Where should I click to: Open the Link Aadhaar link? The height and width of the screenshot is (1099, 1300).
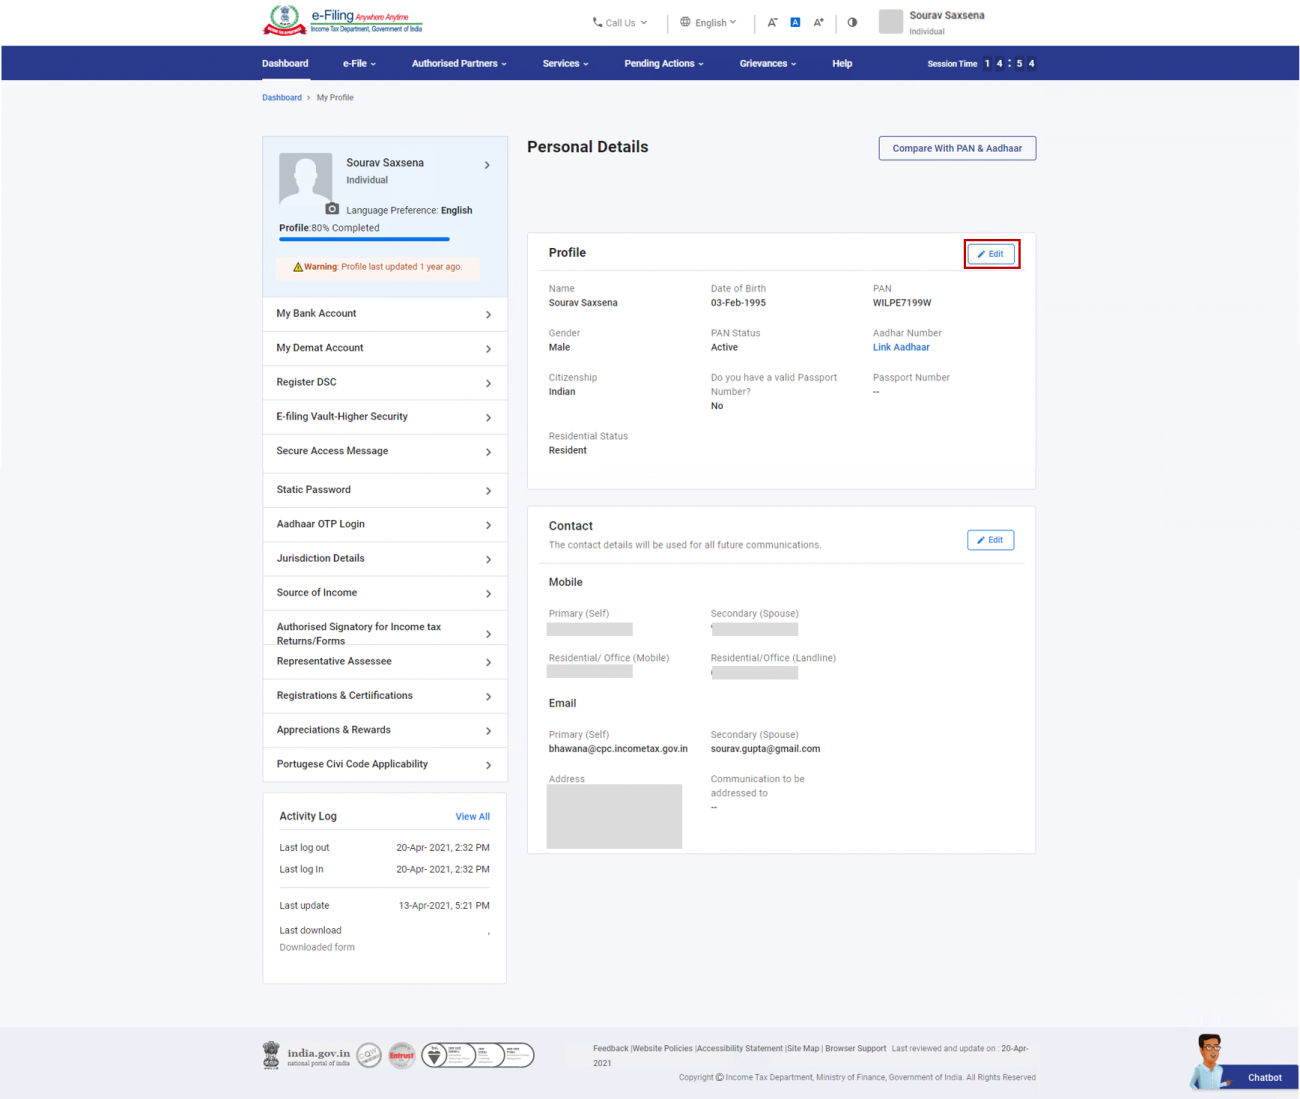[x=900, y=347]
